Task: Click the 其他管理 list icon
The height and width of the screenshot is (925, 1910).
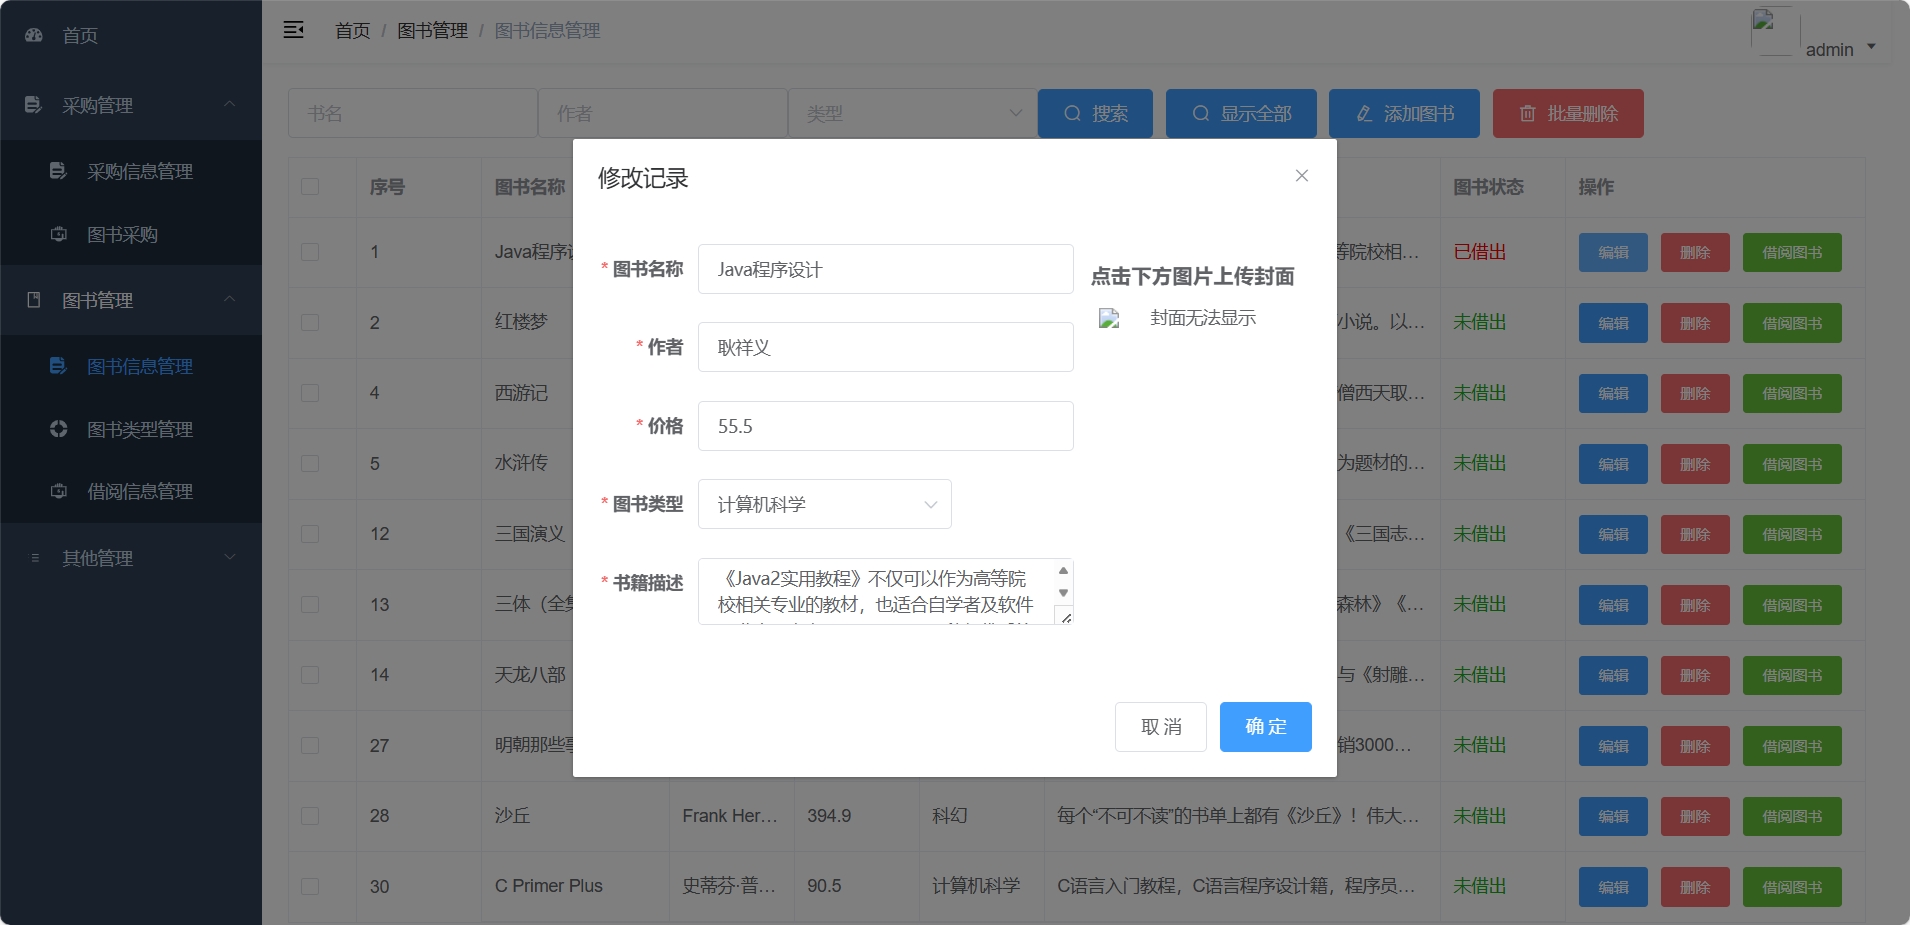Action: (35, 558)
